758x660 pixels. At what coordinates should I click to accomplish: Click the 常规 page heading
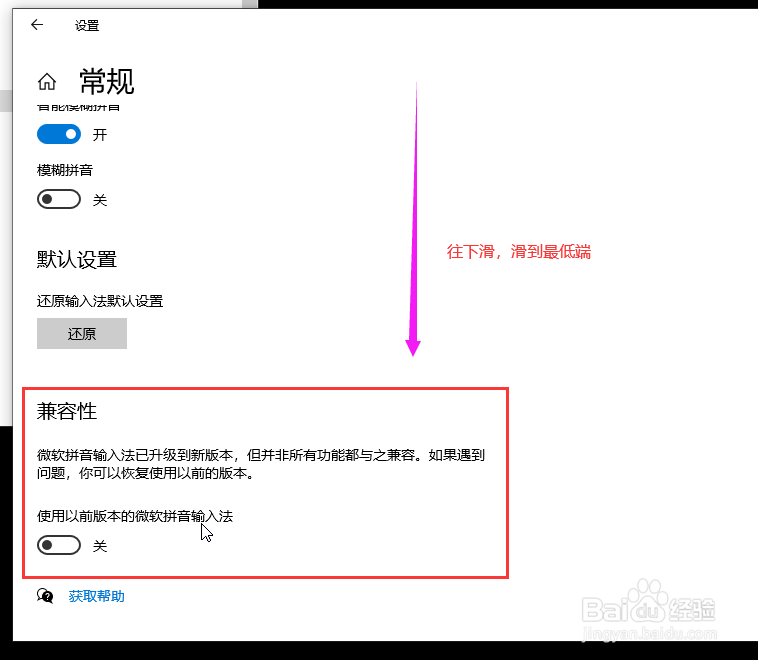106,81
